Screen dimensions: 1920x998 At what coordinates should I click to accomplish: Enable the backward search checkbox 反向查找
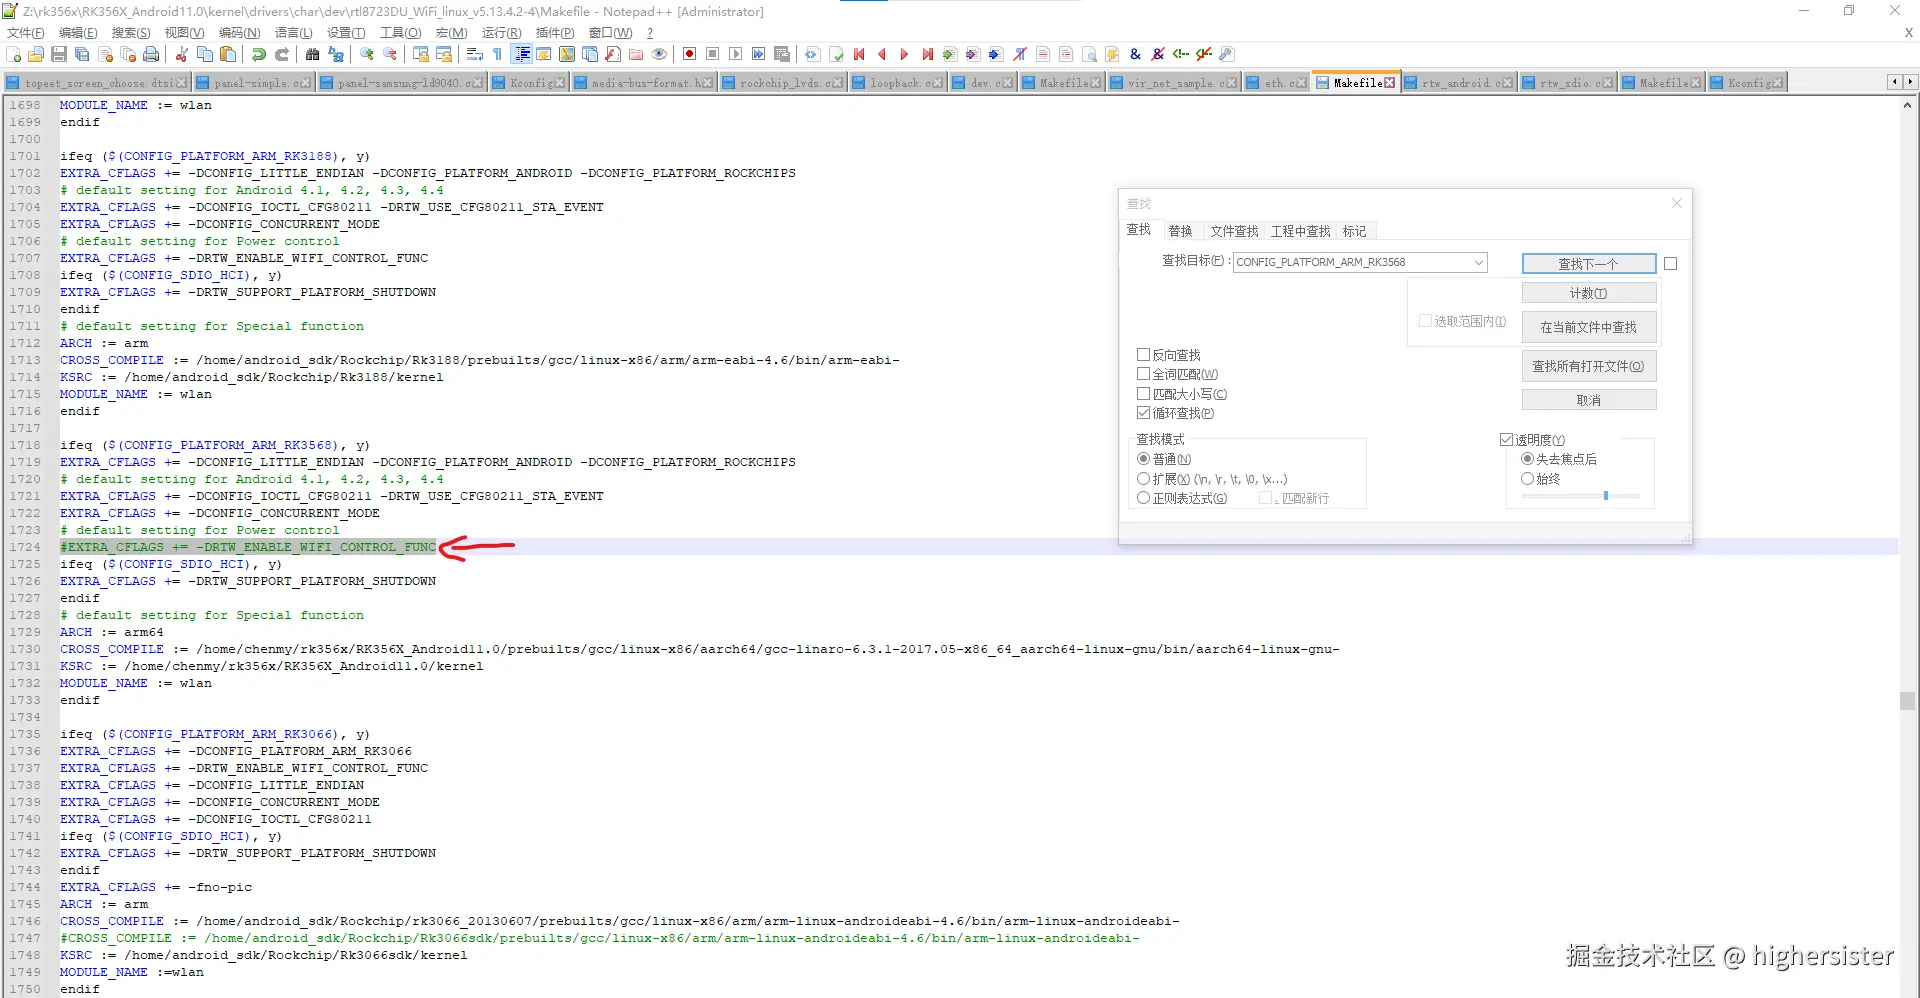click(x=1143, y=355)
